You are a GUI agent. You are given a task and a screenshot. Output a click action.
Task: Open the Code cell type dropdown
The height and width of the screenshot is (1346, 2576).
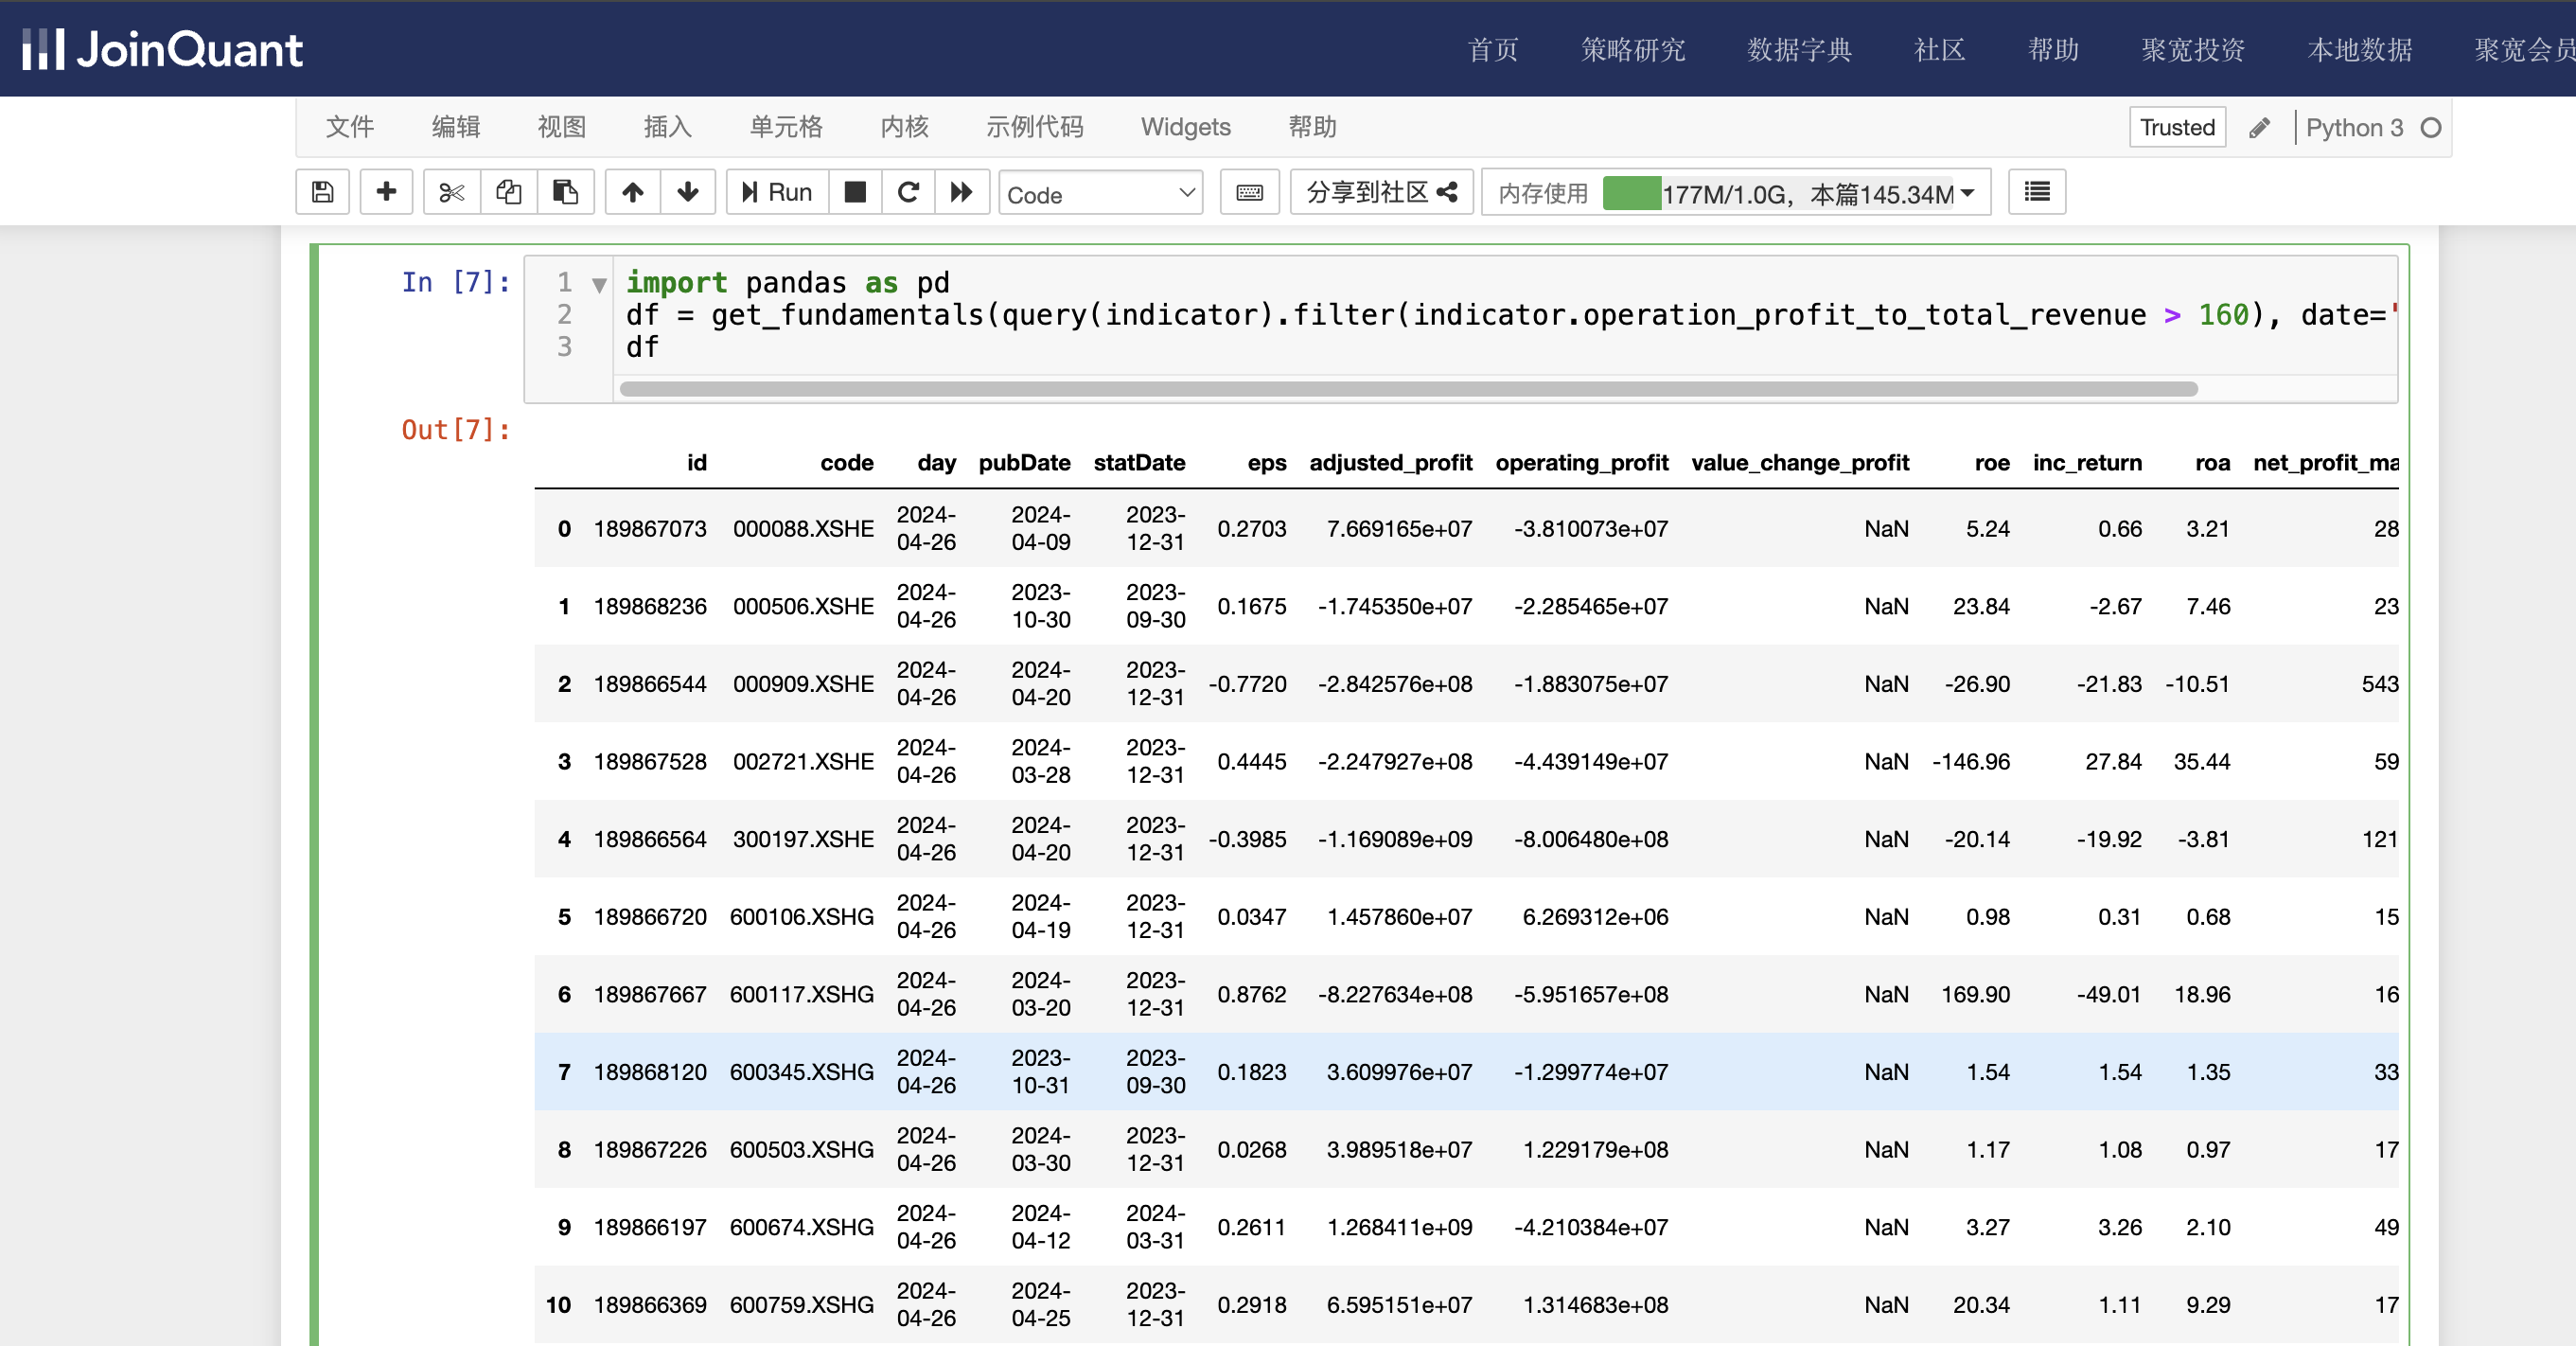click(1100, 194)
